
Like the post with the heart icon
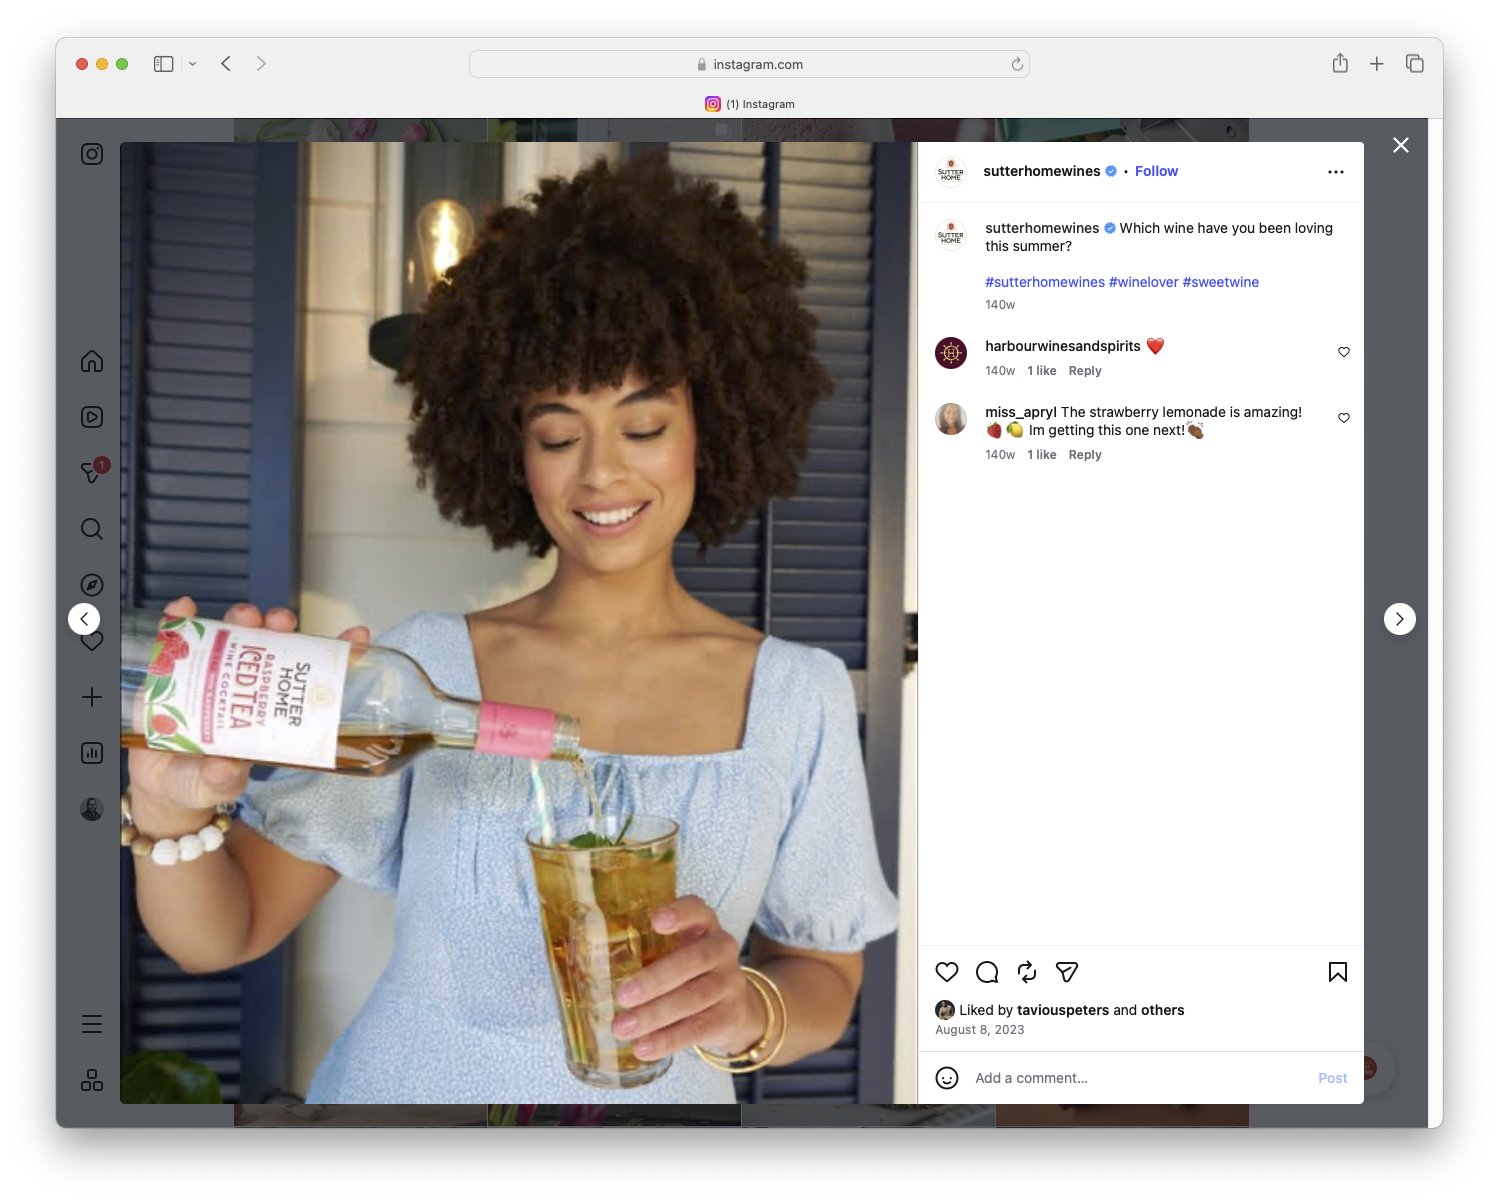click(x=946, y=971)
